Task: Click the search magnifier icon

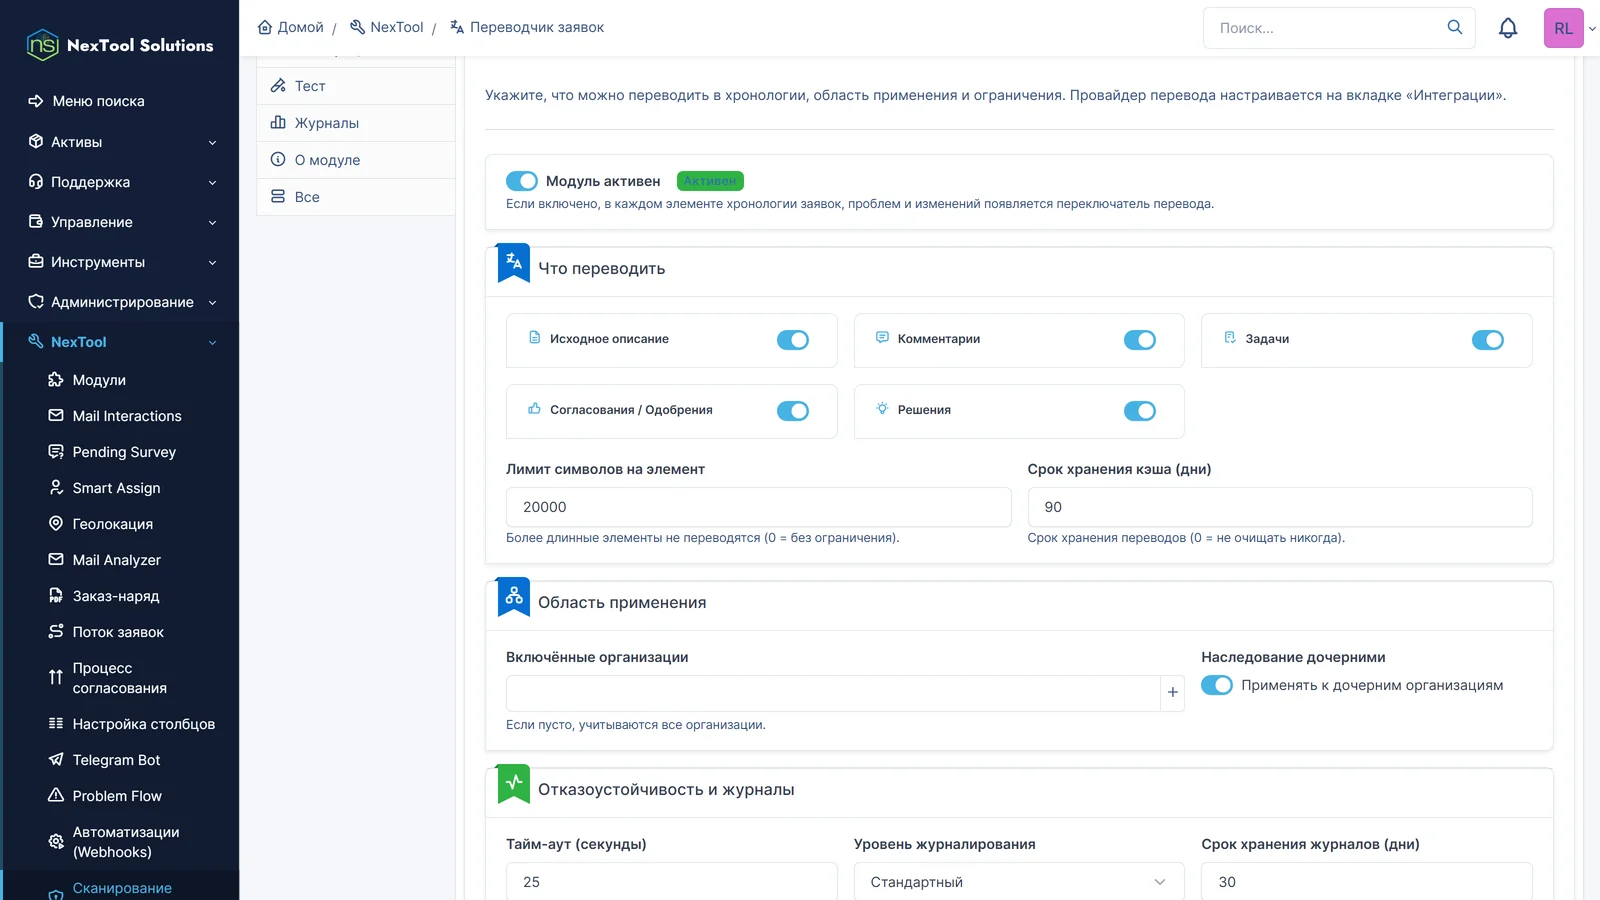Action: [x=1455, y=28]
